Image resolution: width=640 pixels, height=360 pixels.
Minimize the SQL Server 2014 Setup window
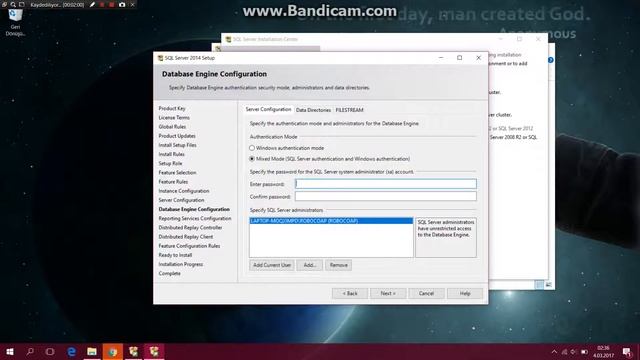[441, 58]
